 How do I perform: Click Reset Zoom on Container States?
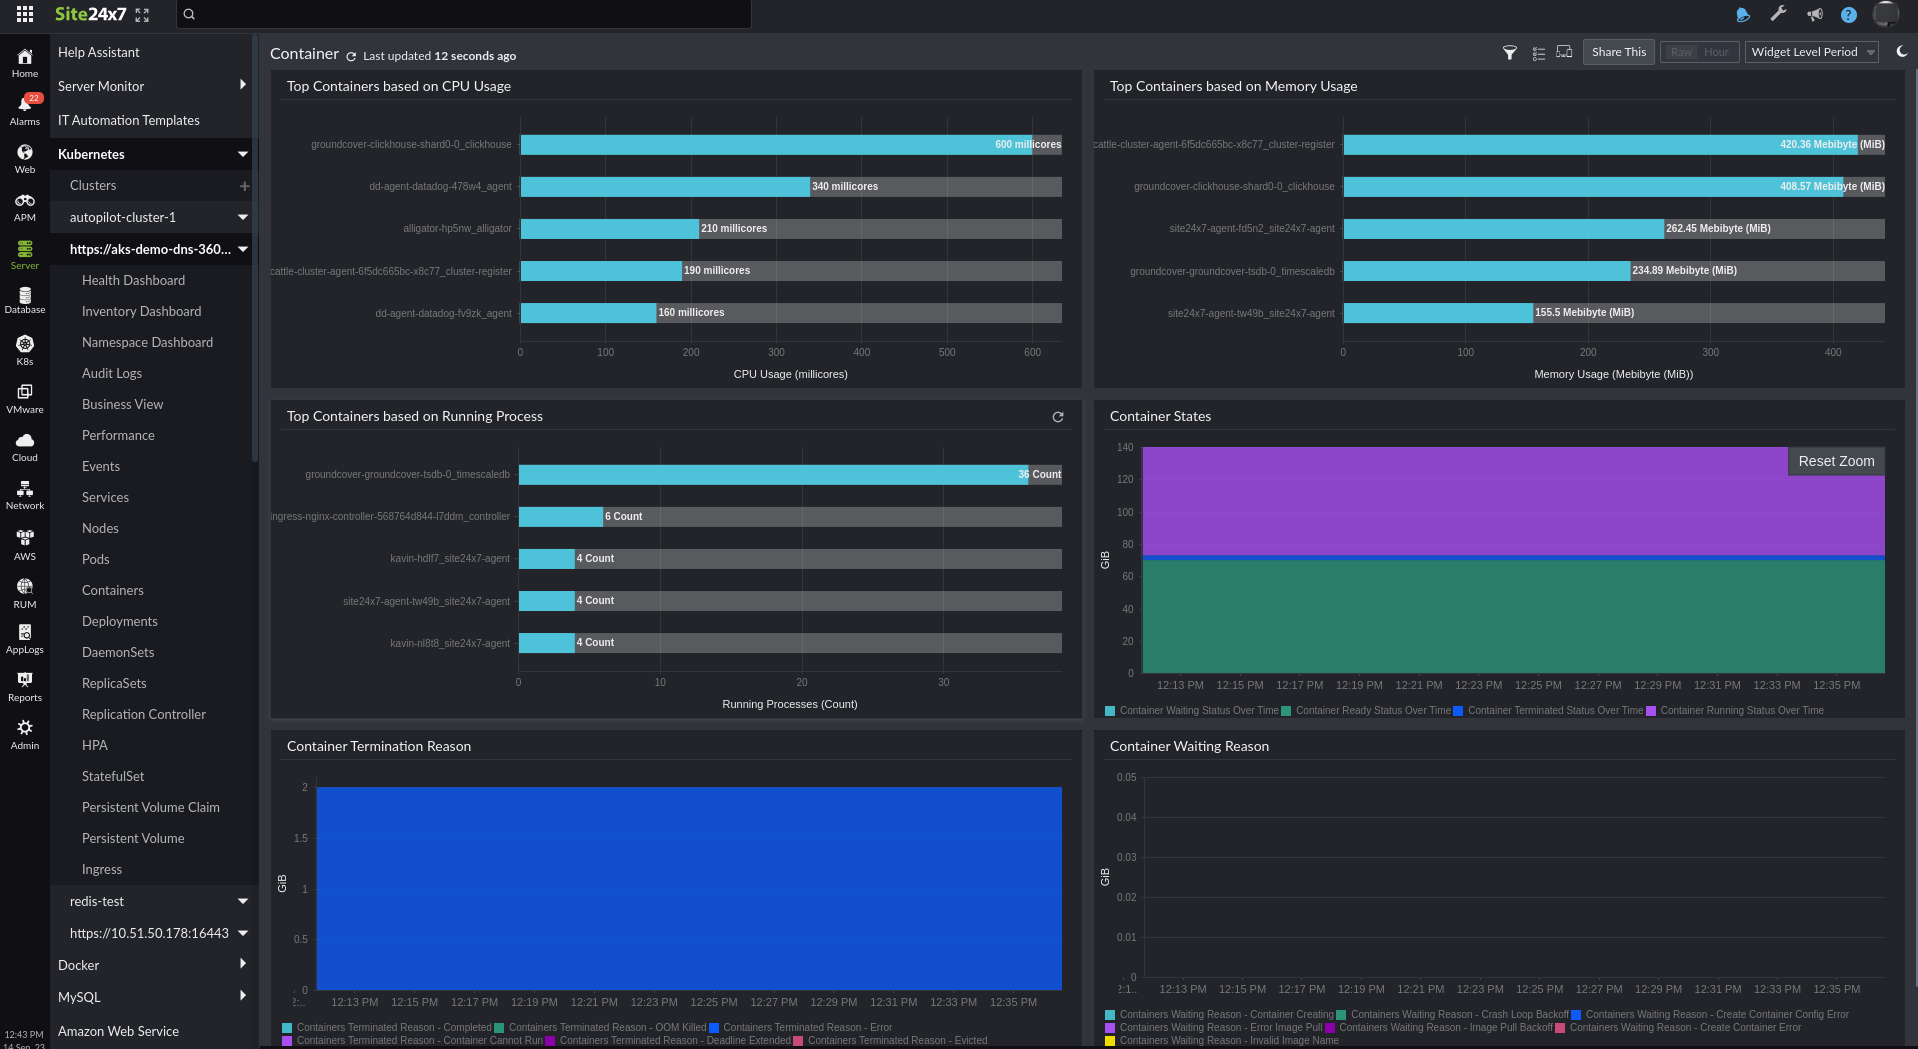[x=1836, y=461]
